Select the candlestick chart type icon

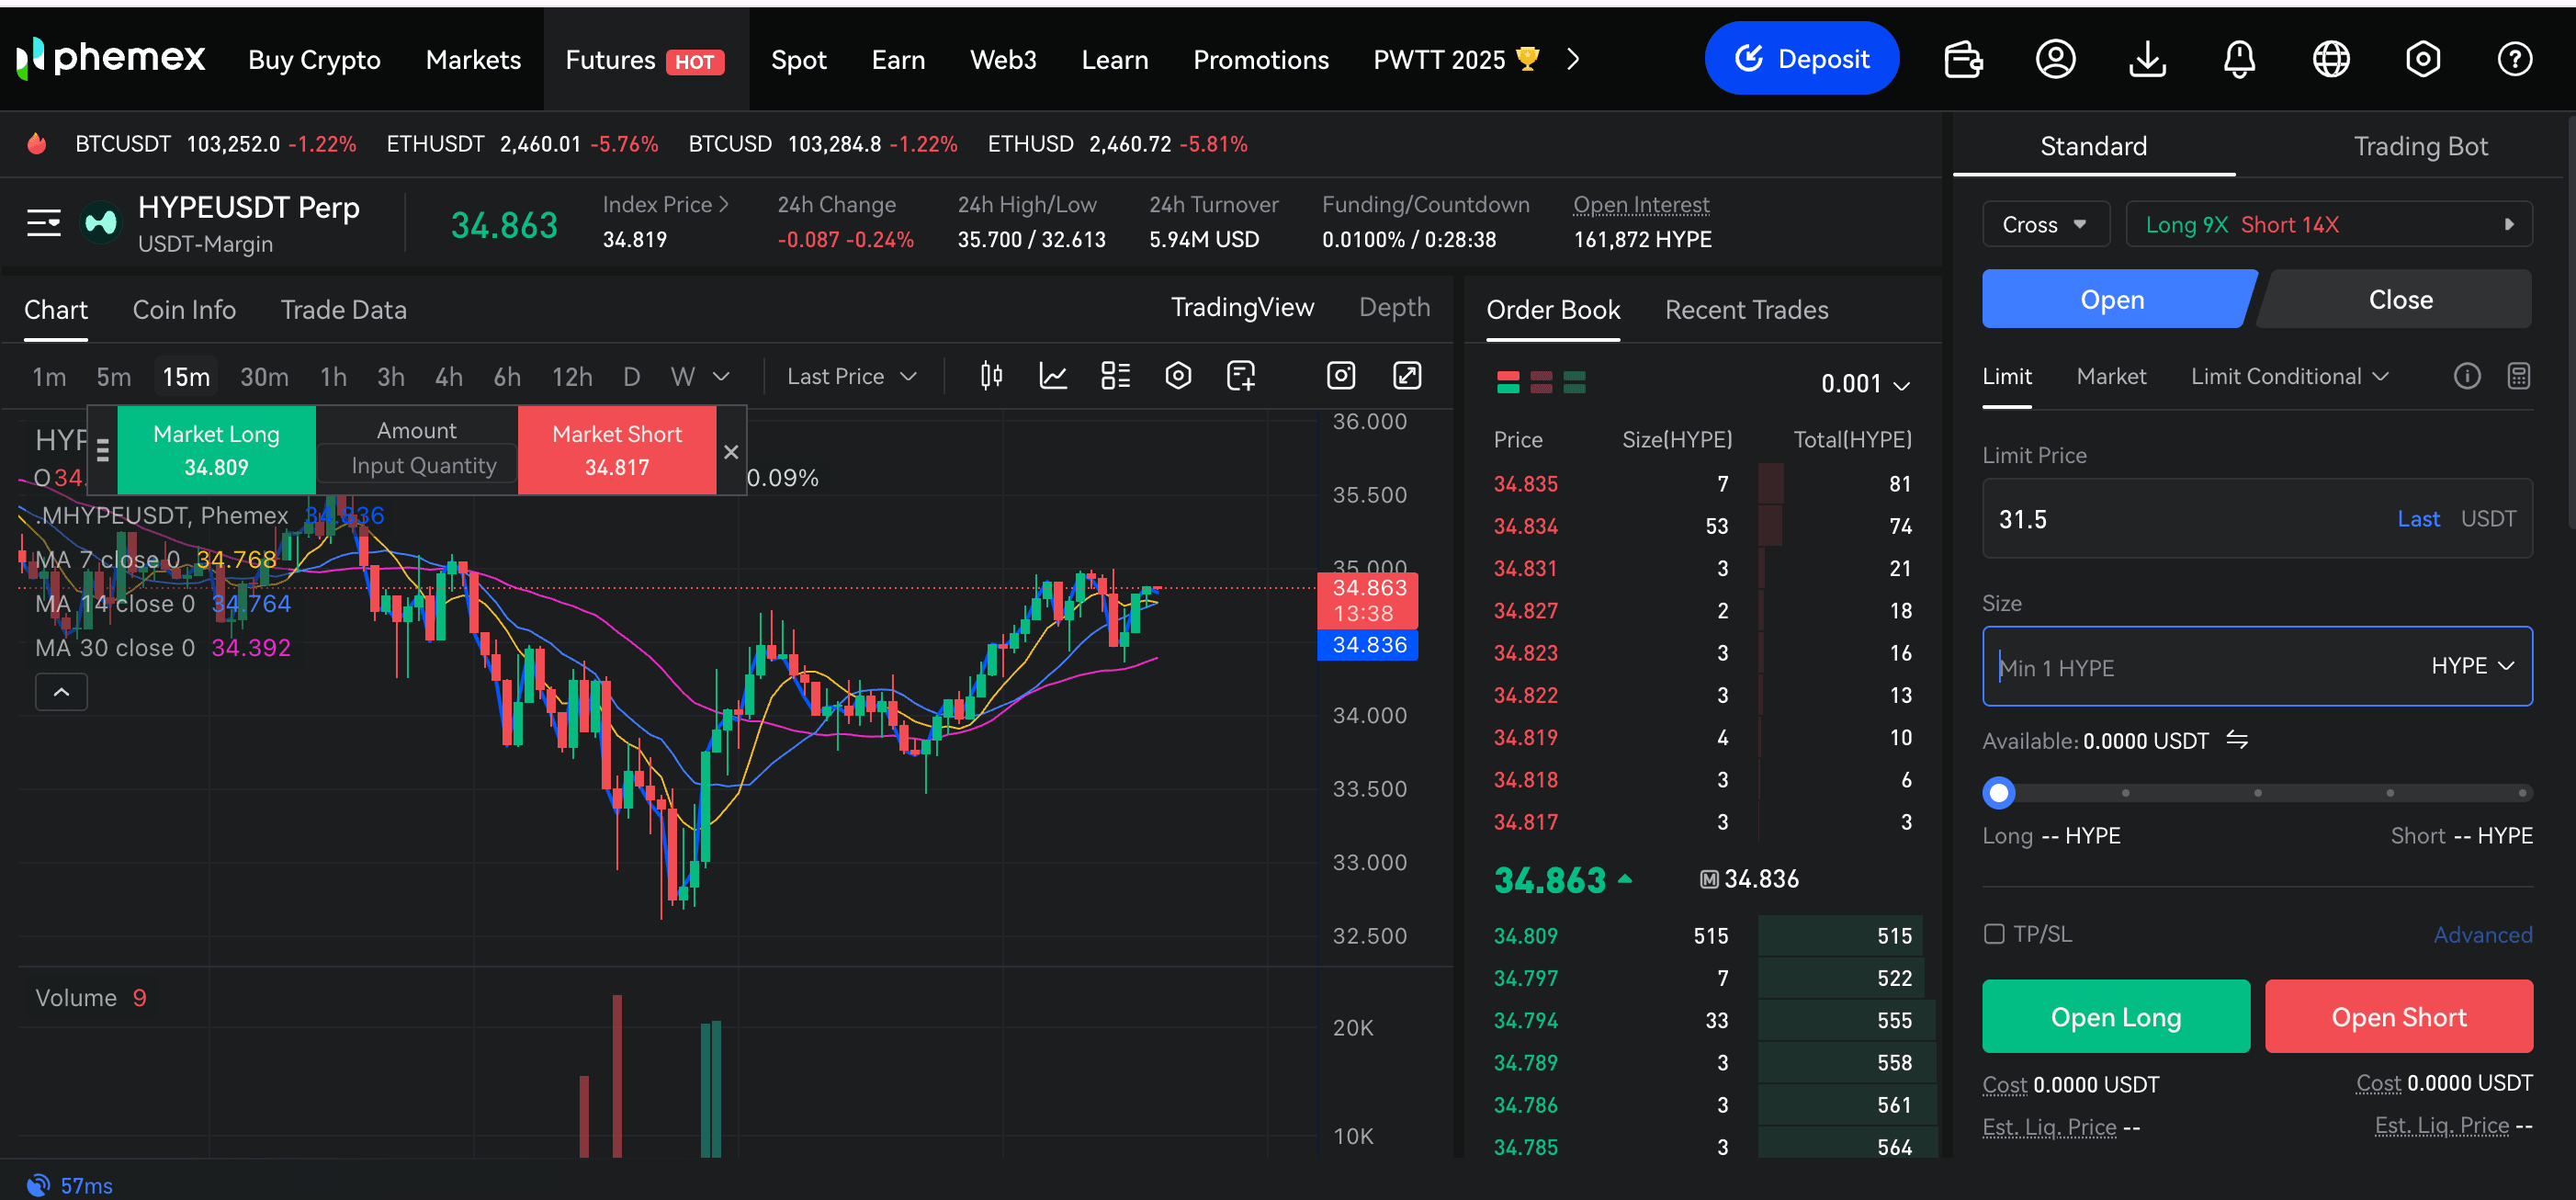(991, 376)
